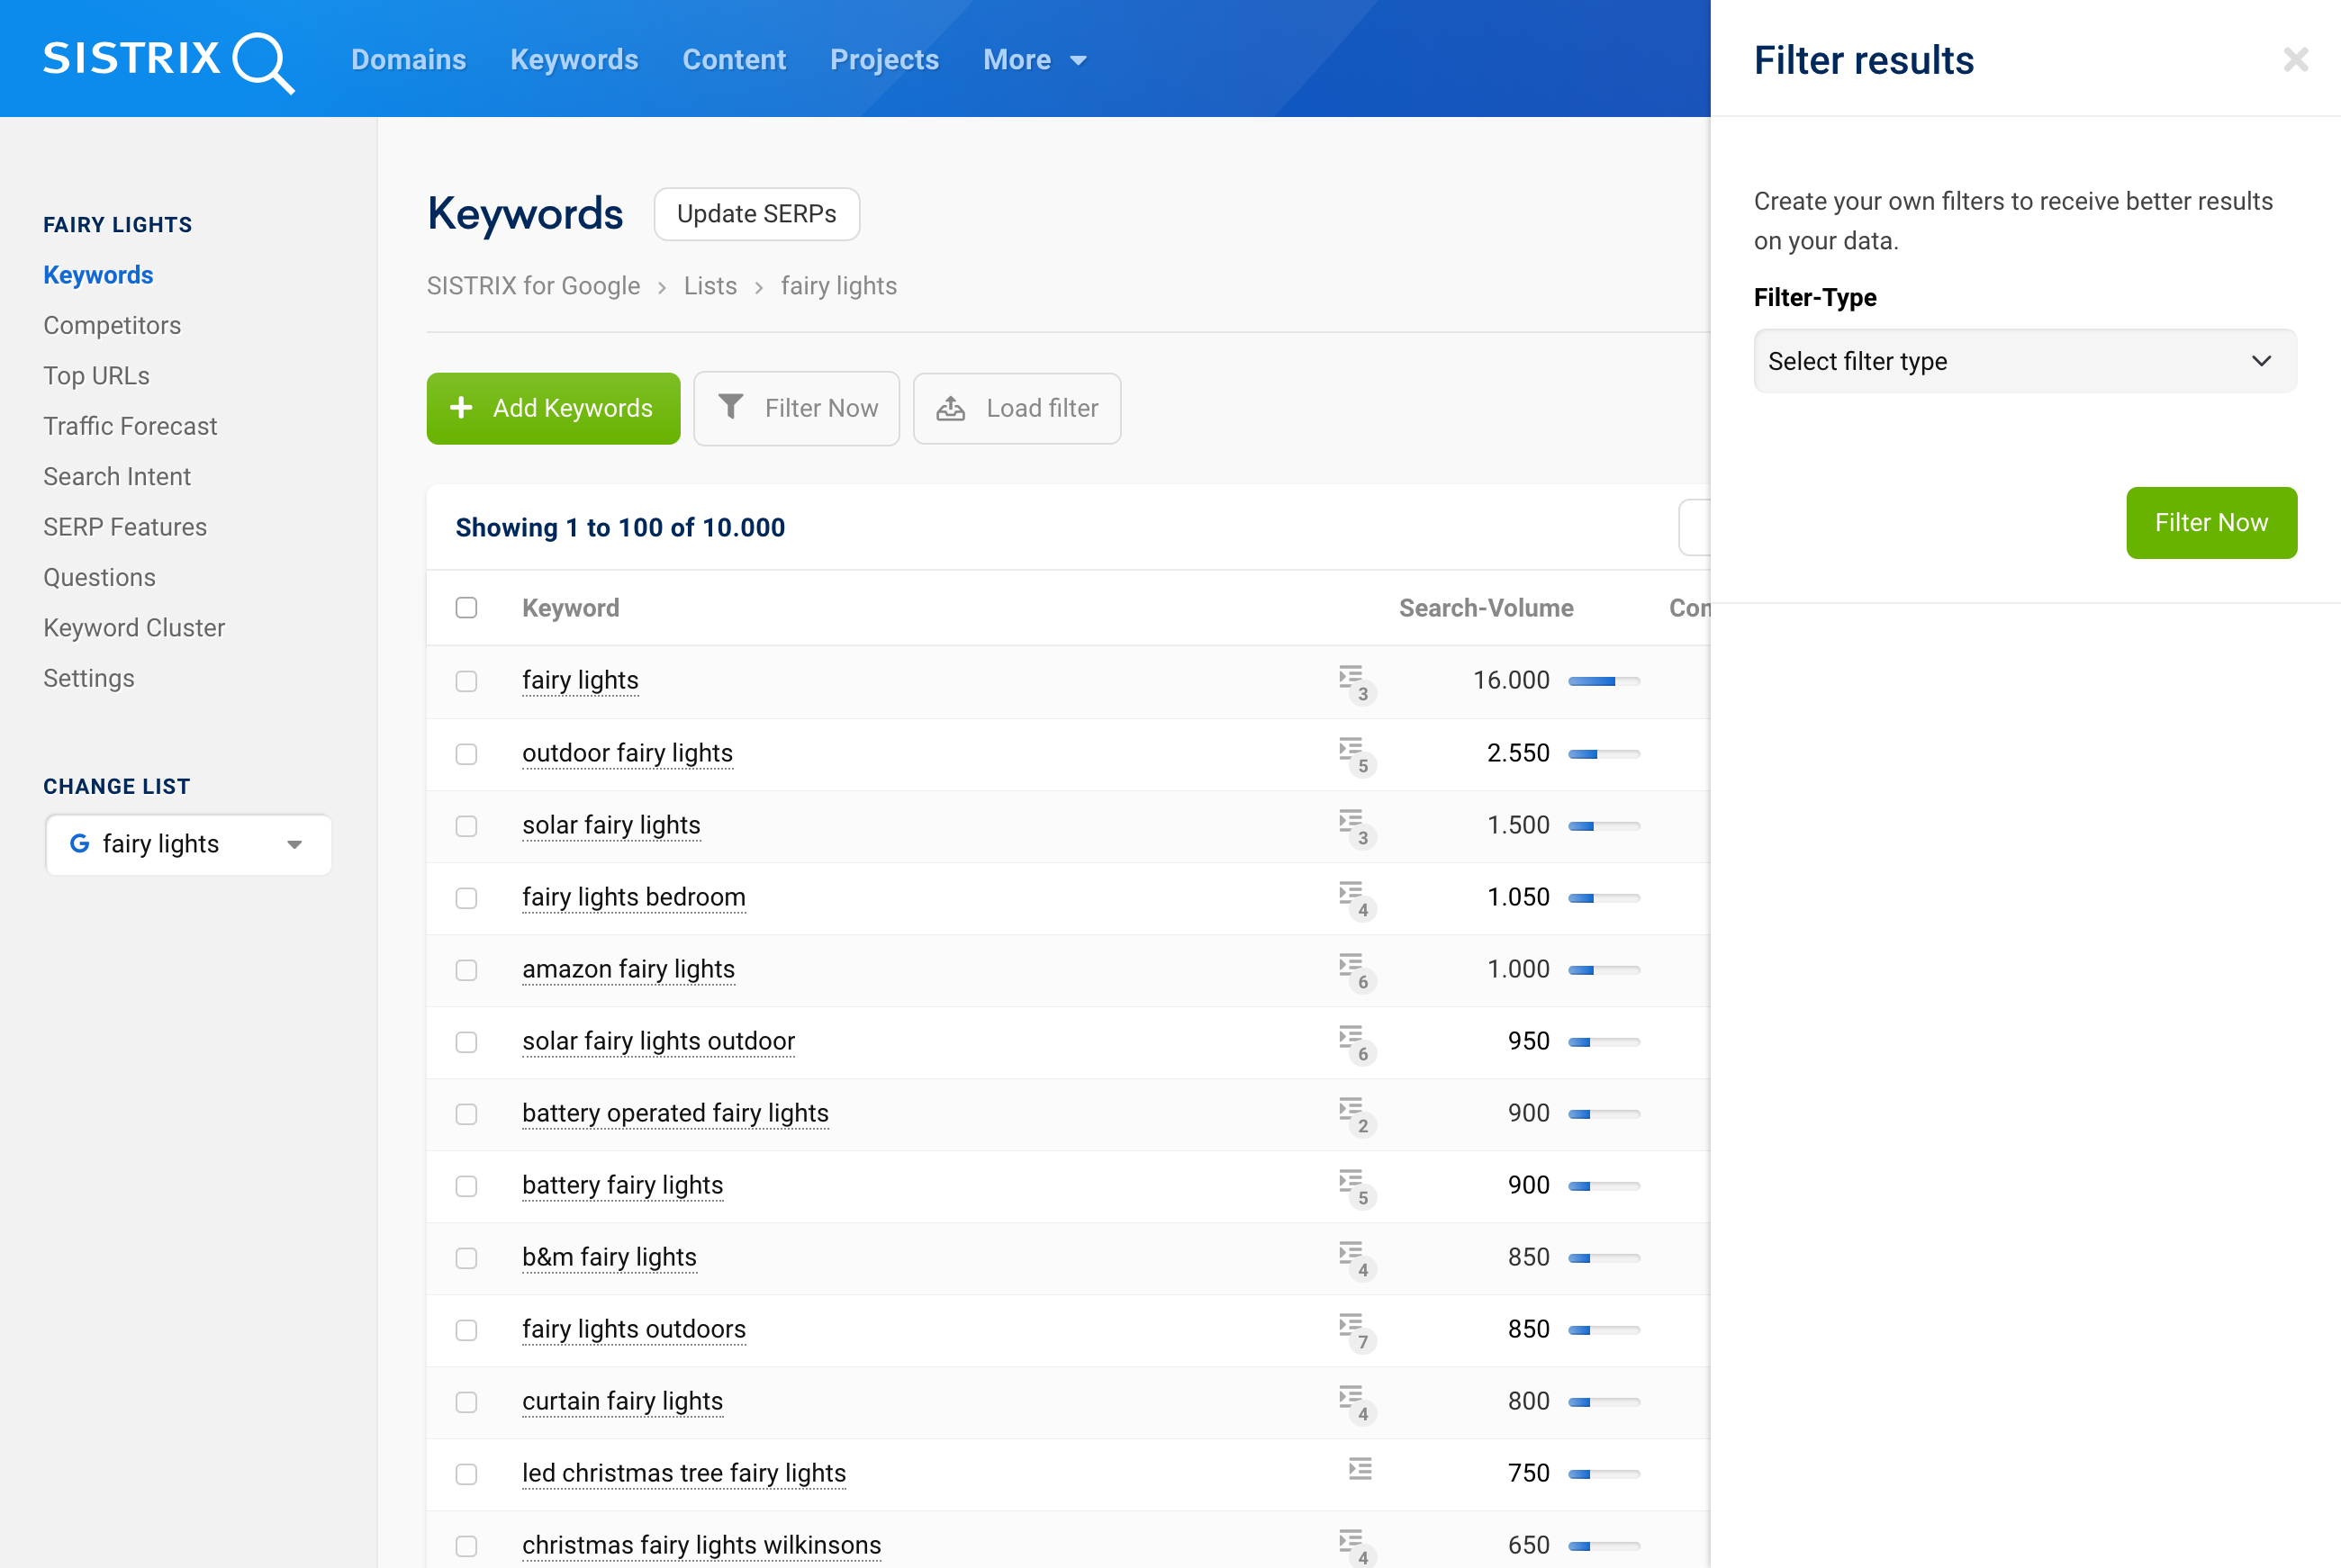Click the intent icon next to b&m fairy lights
The height and width of the screenshot is (1568, 2341).
pyautogui.click(x=1356, y=1257)
